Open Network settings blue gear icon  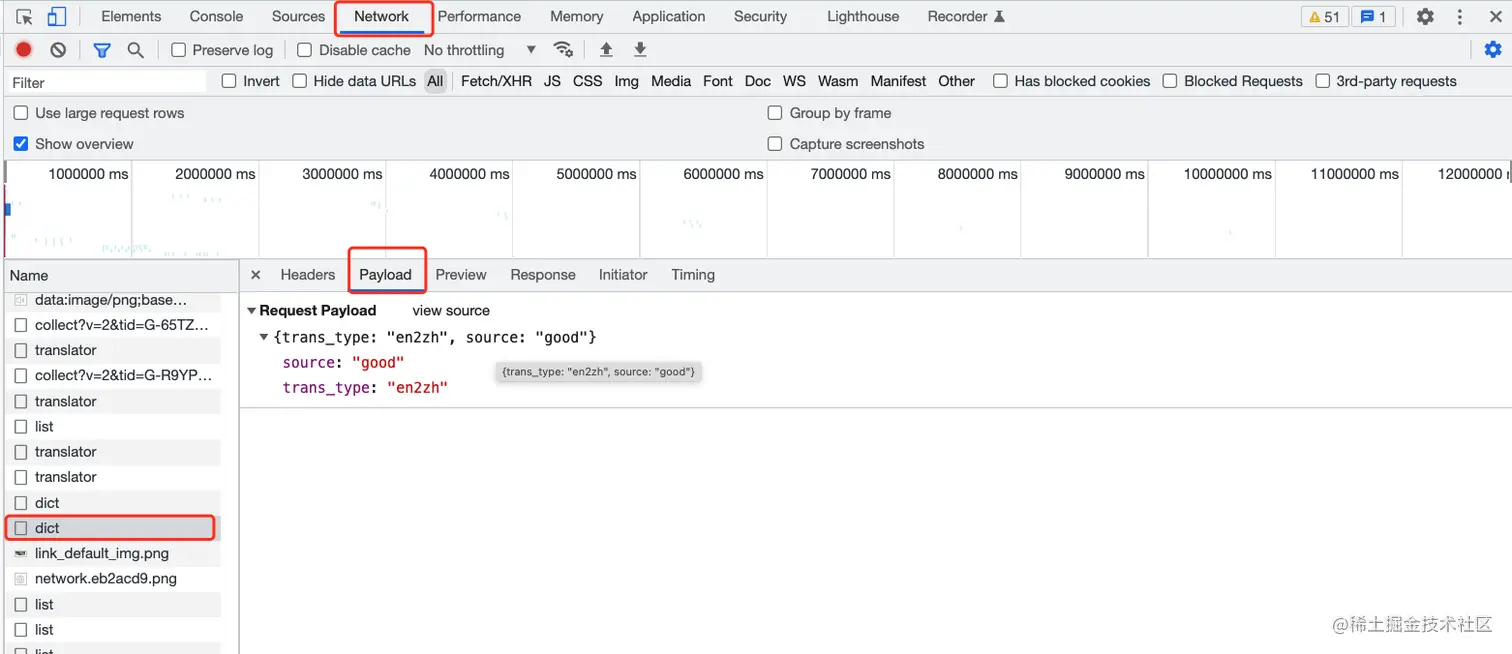[1493, 50]
